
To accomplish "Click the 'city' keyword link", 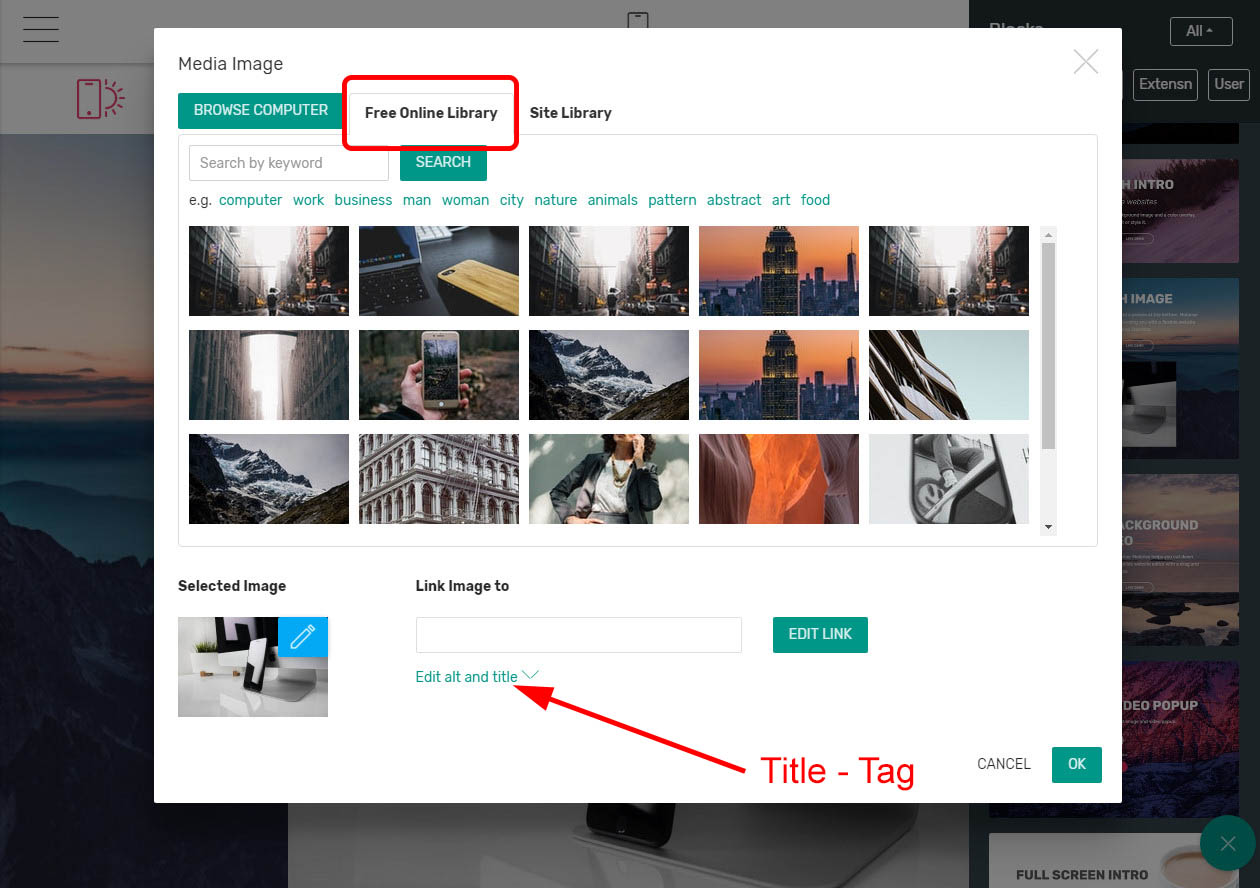I will [512, 200].
